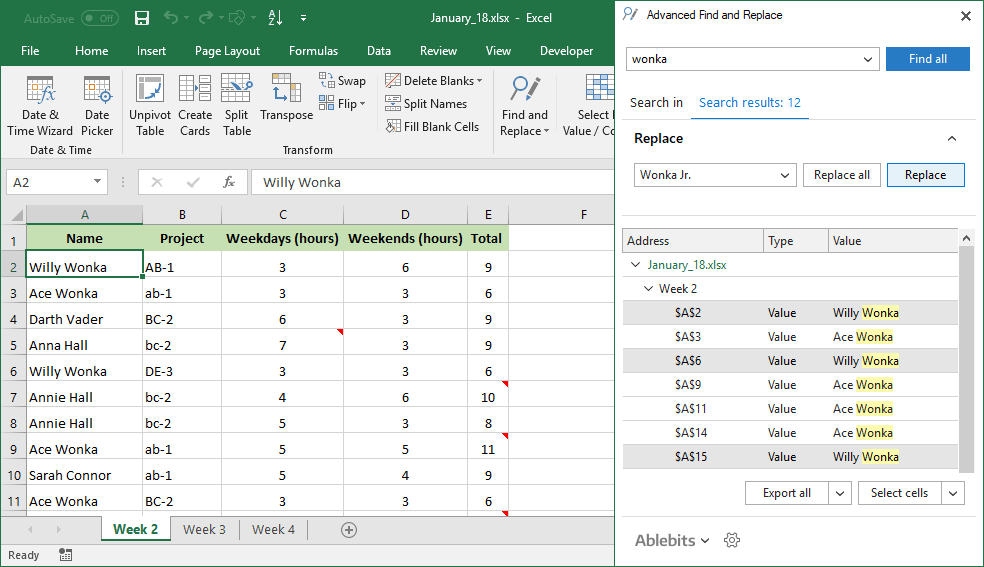Screen dimensions: 984x567
Task: Add a new sheet with plus icon
Action: [349, 530]
